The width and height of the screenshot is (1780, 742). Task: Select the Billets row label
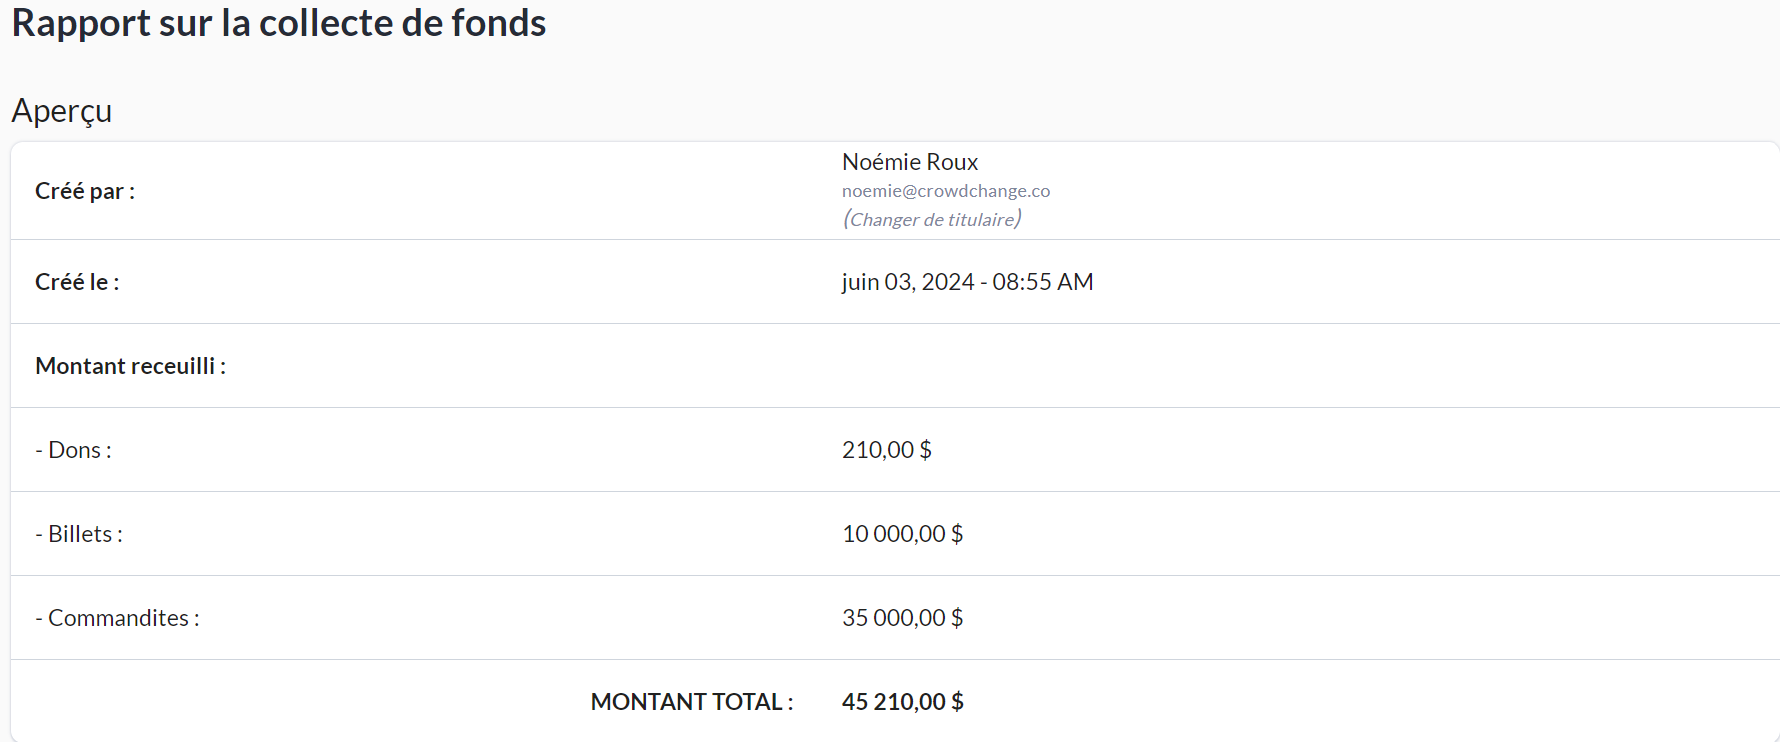(79, 534)
